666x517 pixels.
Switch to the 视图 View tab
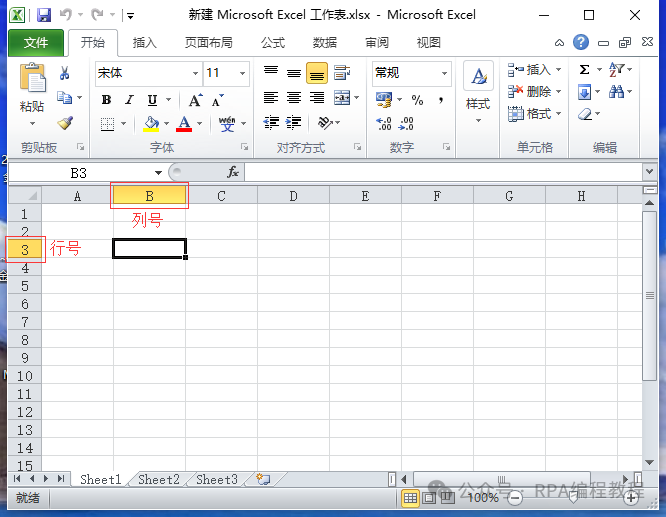pyautogui.click(x=429, y=42)
